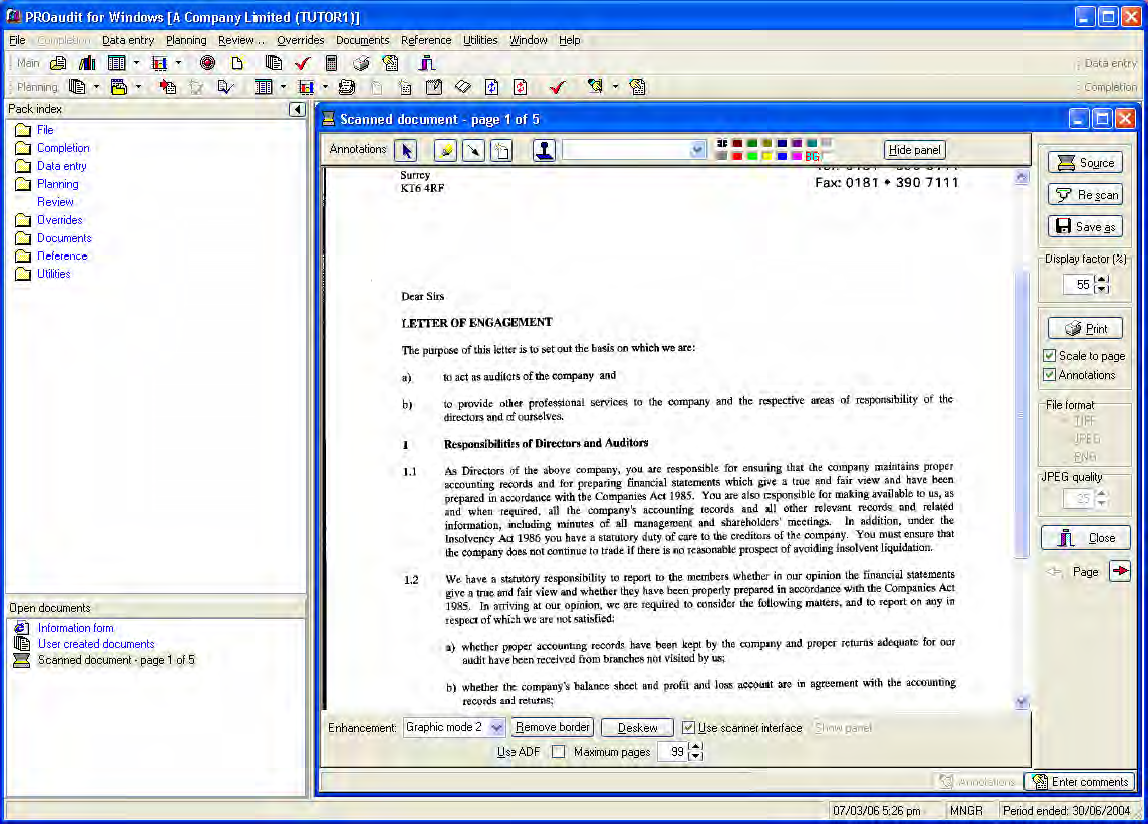Click the printer icon in Main toolbar
Image resolution: width=1148 pixels, height=824 pixels.
point(361,64)
